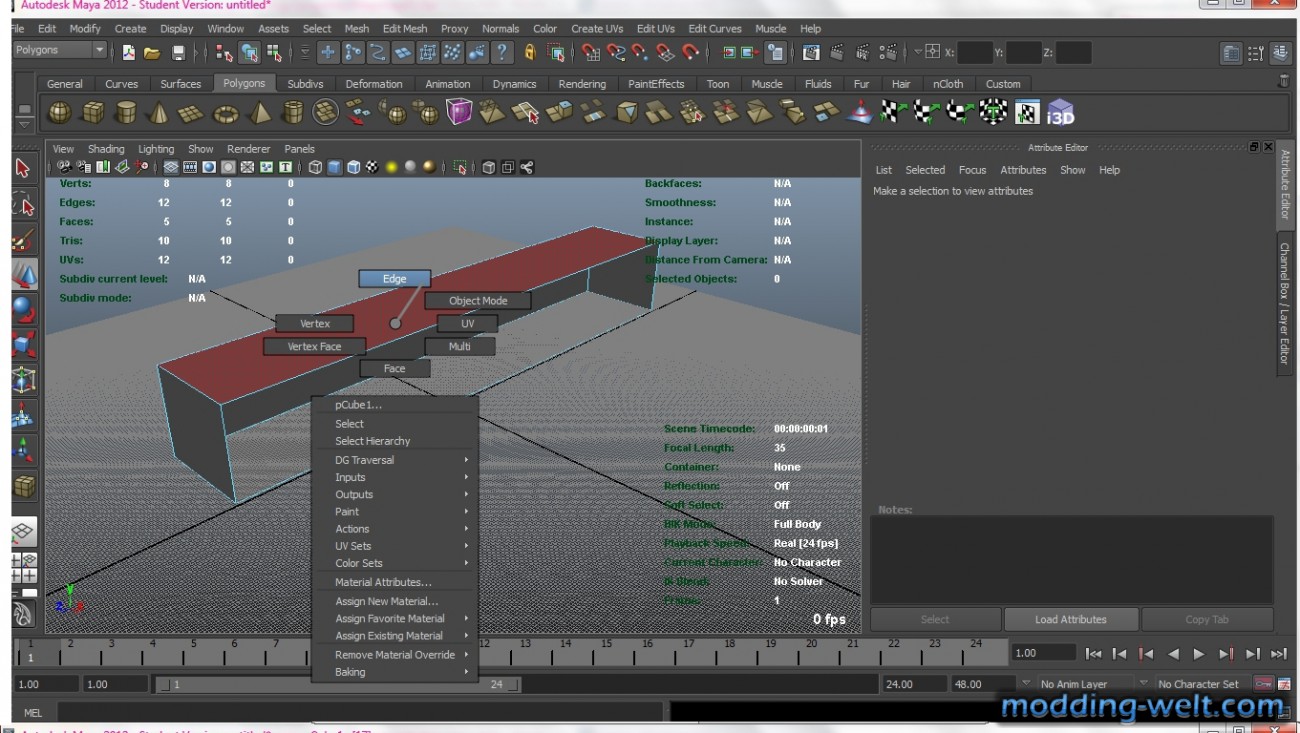Expand the UV Sets submenu
This screenshot has width=1300, height=733.
click(x=395, y=546)
